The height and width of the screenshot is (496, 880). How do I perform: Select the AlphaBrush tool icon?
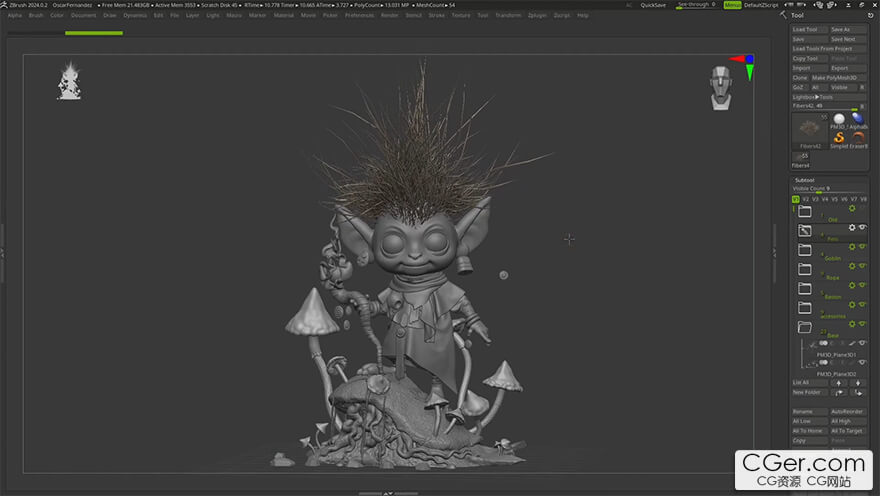pyautogui.click(x=858, y=118)
